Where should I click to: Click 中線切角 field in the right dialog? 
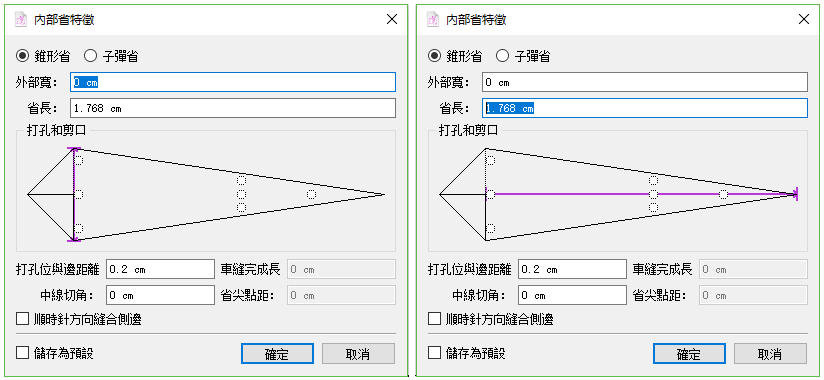[x=572, y=295]
